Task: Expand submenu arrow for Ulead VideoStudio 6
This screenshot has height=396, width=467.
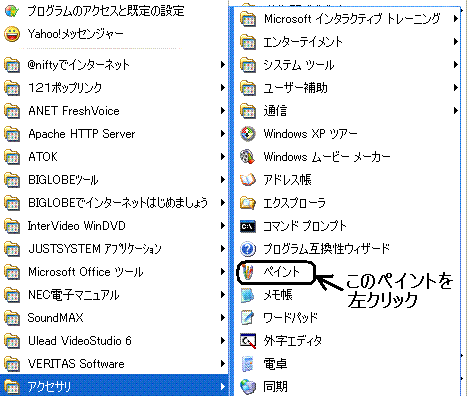Action: 223,341
